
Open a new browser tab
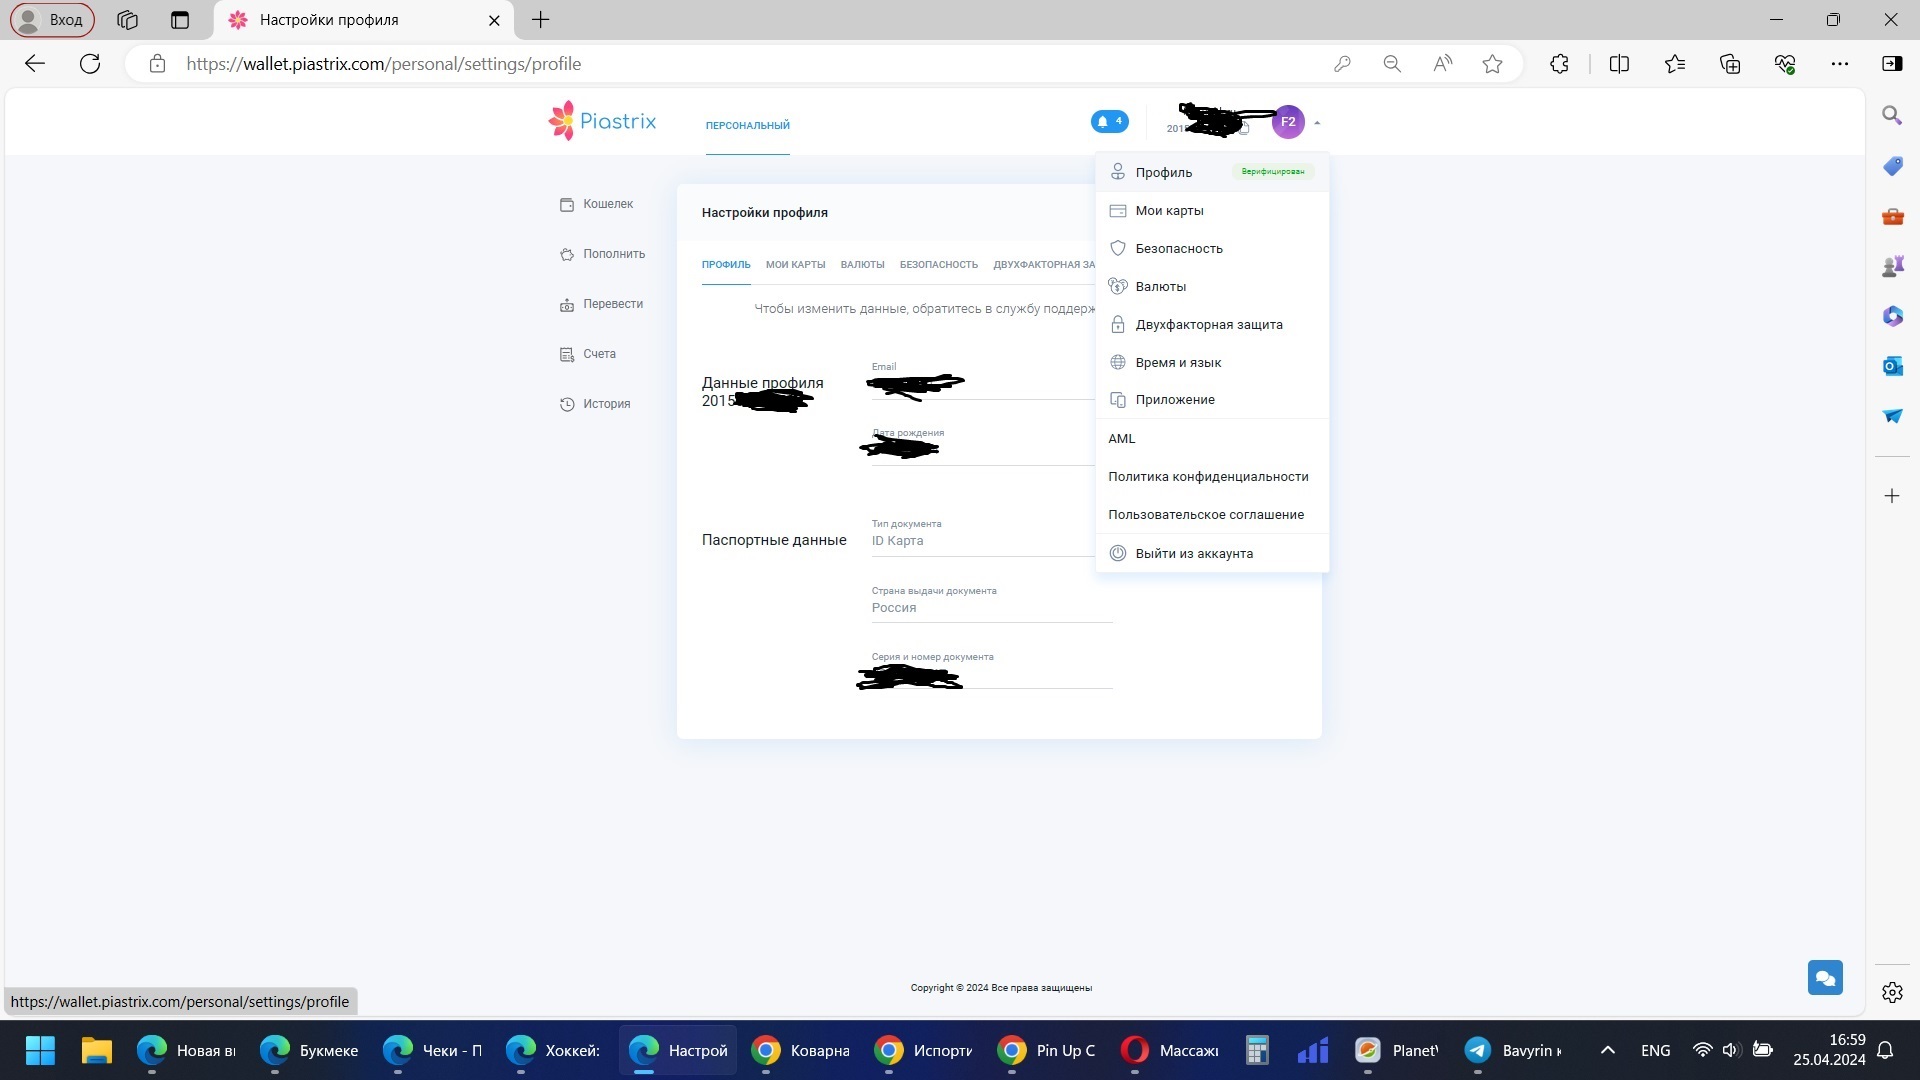point(540,19)
